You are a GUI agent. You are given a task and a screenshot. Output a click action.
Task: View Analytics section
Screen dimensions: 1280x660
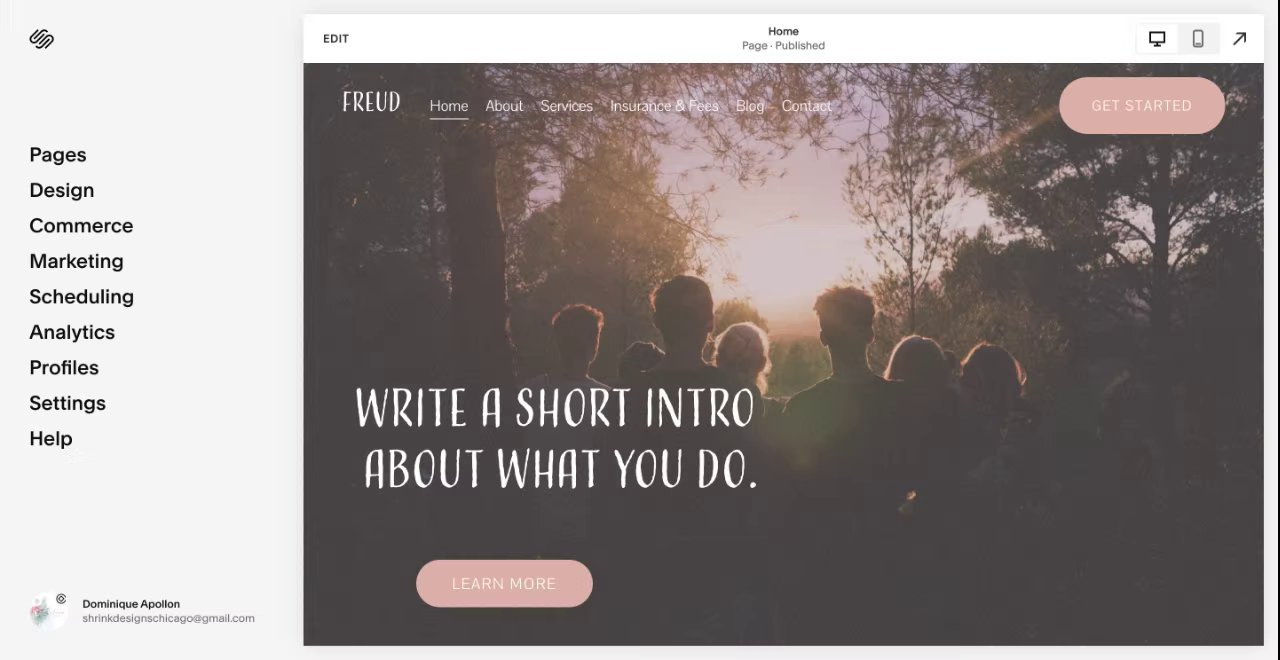click(x=72, y=332)
